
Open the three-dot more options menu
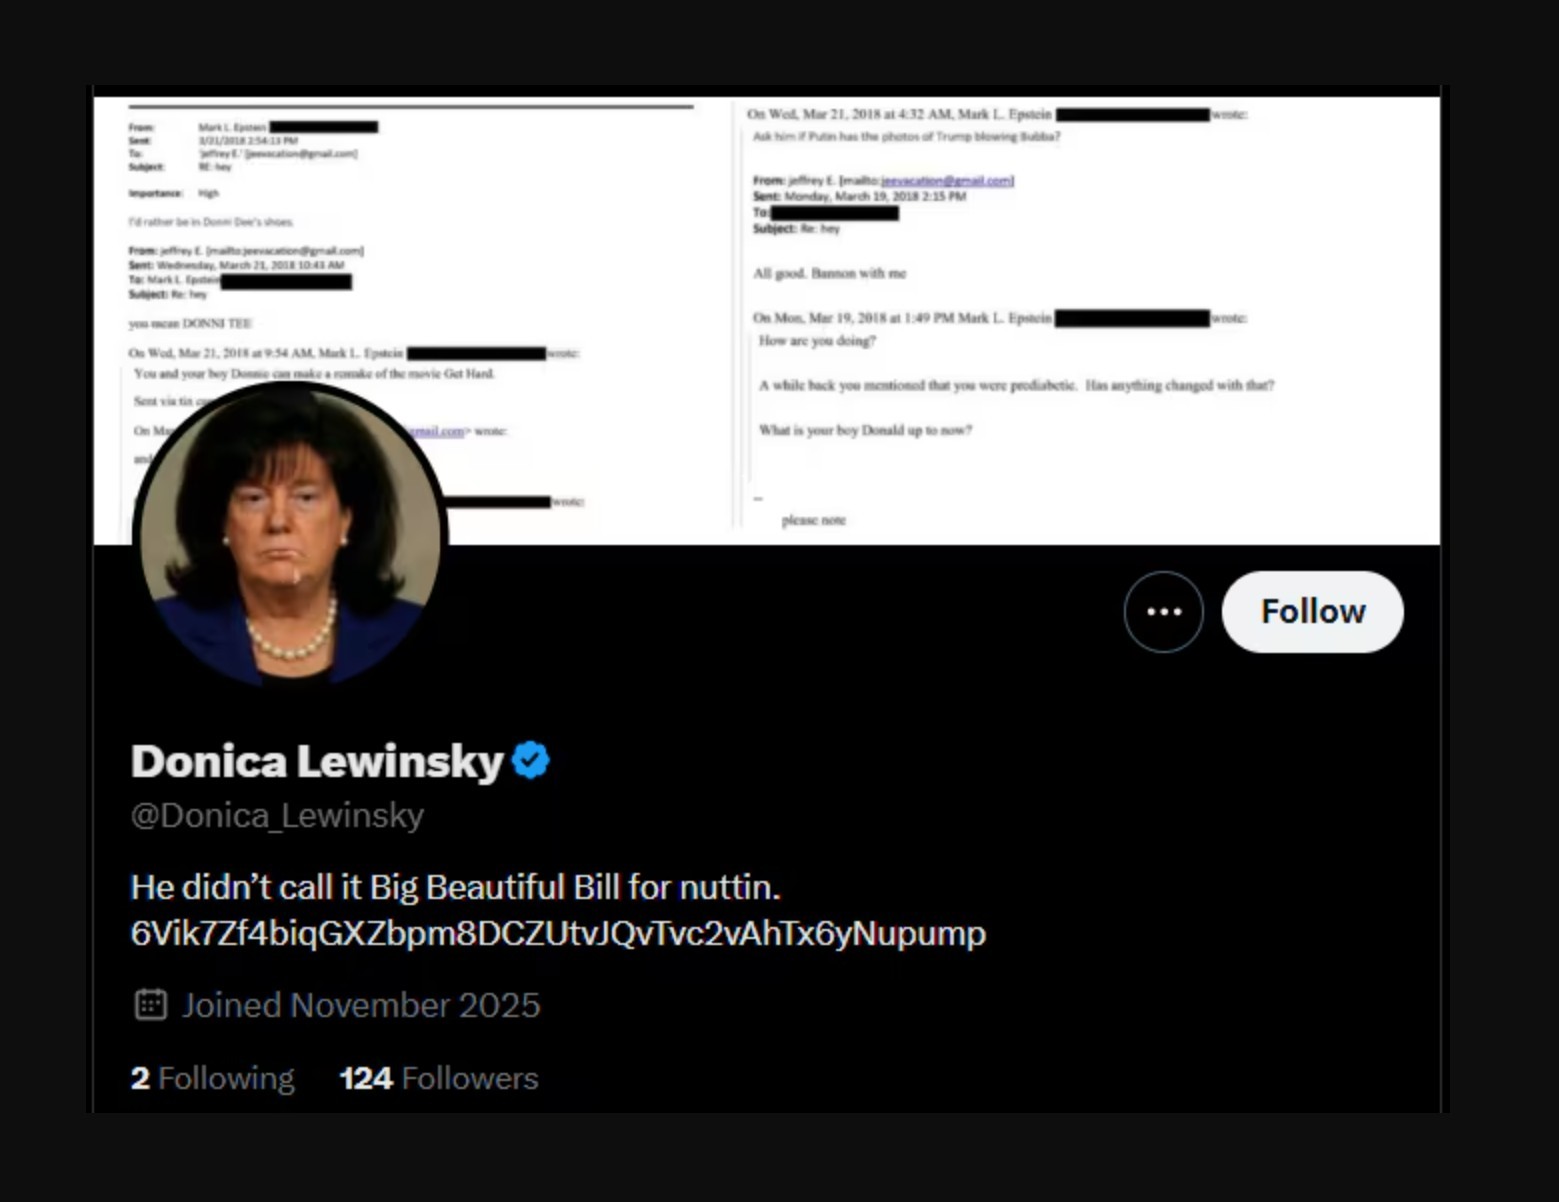1163,612
